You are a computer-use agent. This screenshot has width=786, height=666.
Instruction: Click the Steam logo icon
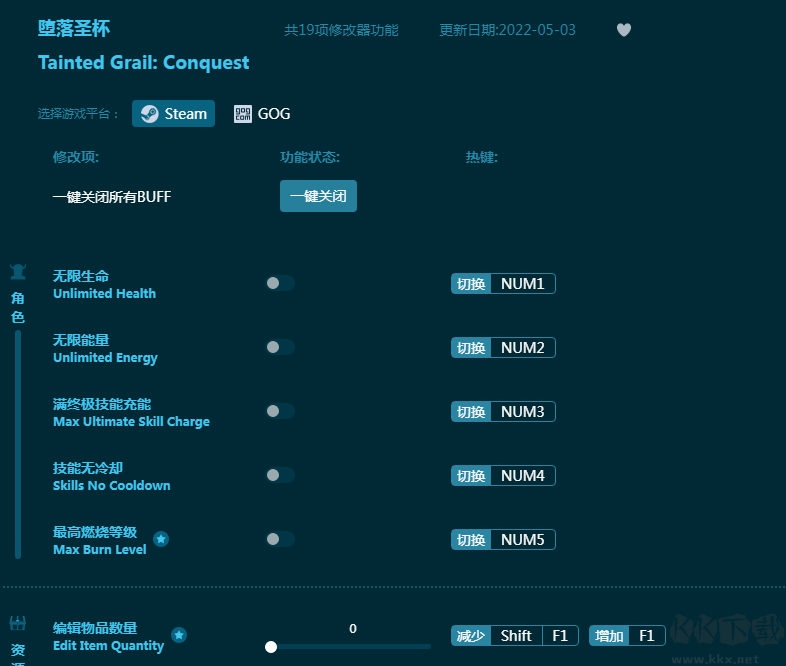[149, 114]
